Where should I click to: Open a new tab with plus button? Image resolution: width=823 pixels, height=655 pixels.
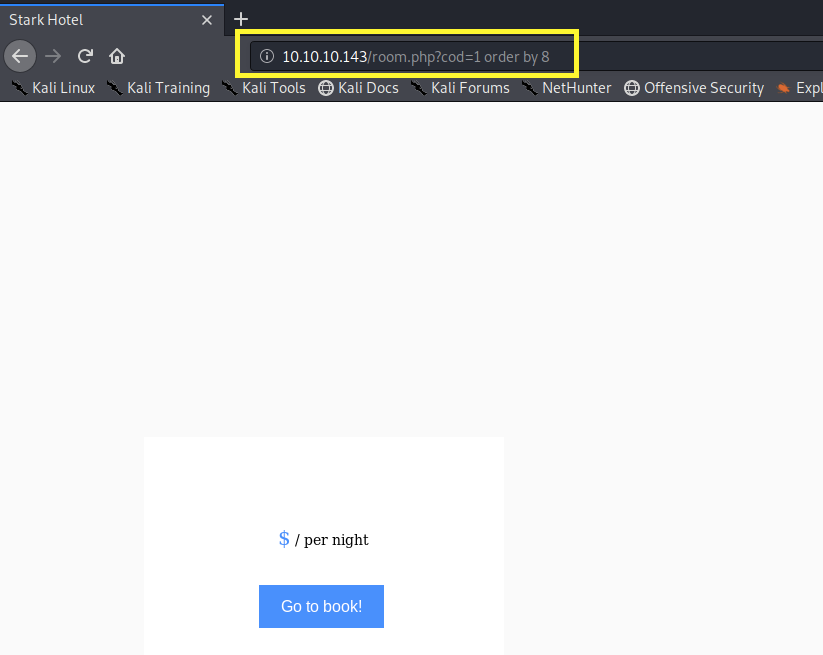(241, 19)
